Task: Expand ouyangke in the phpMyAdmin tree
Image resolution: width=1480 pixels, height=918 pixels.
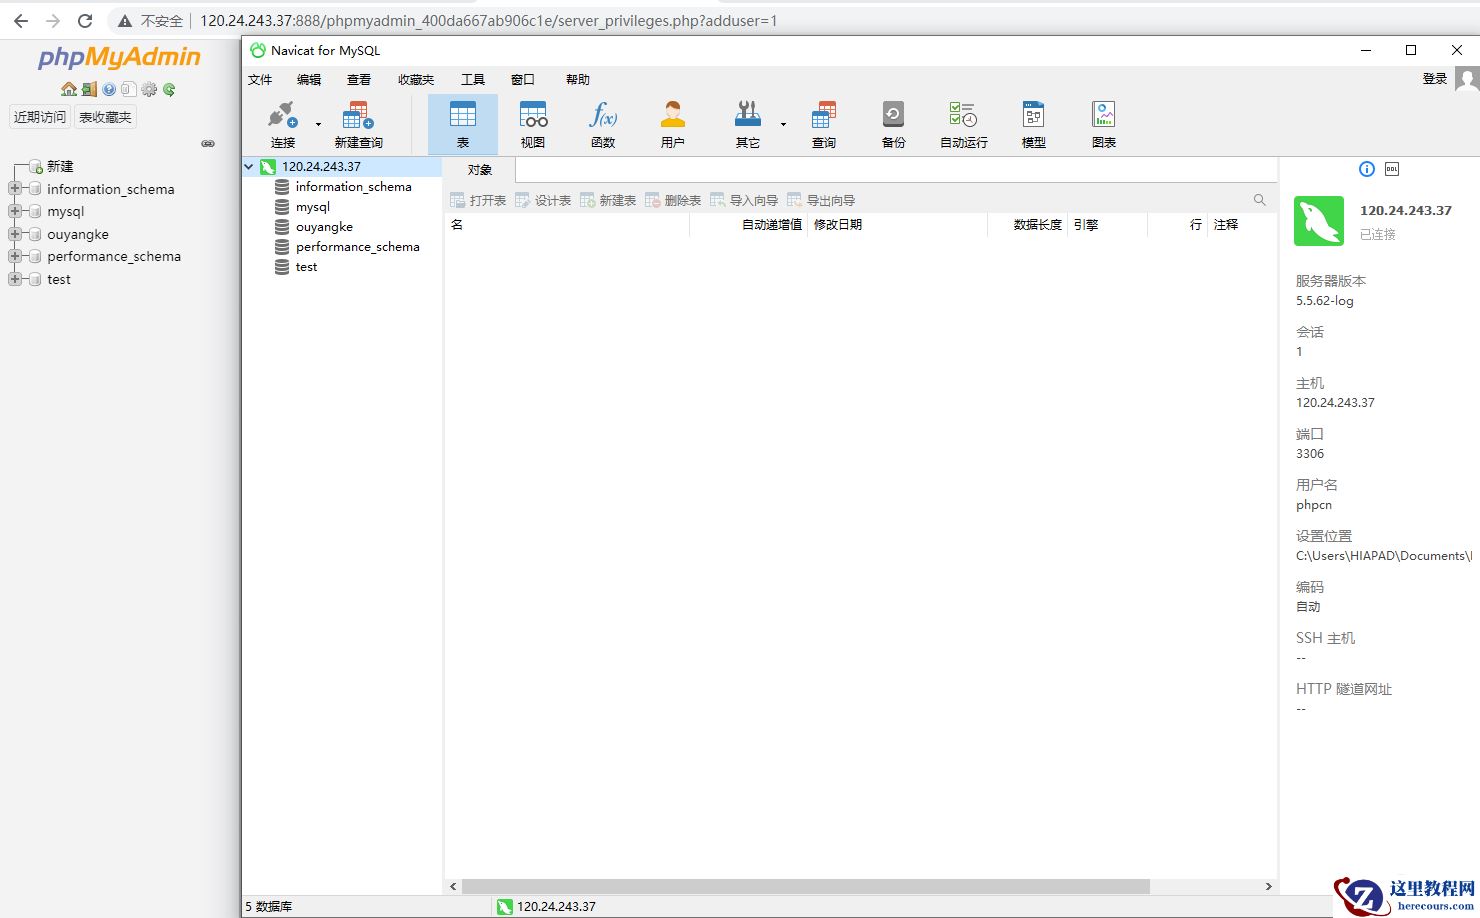Action: tap(15, 234)
